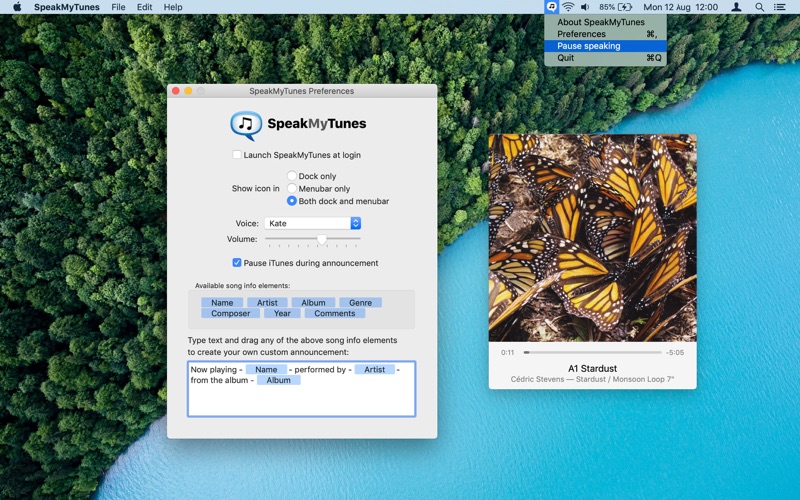Open the user account menu icon
Screen dimensions: 800x500
[736, 7]
